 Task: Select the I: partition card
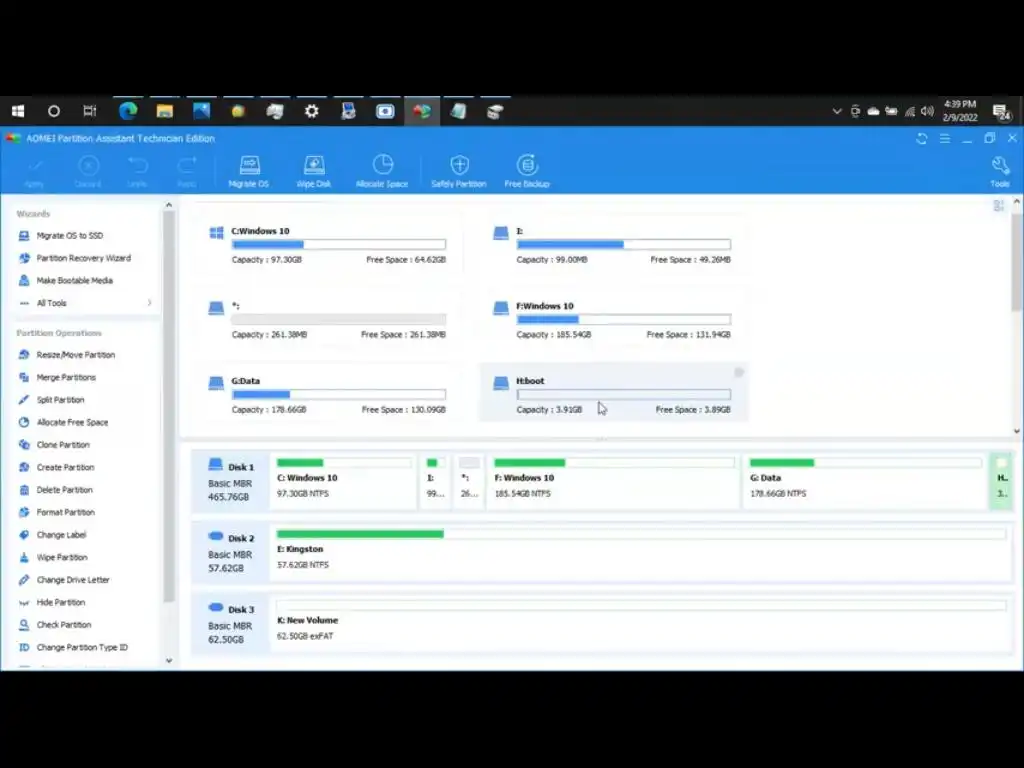pyautogui.click(x=612, y=245)
